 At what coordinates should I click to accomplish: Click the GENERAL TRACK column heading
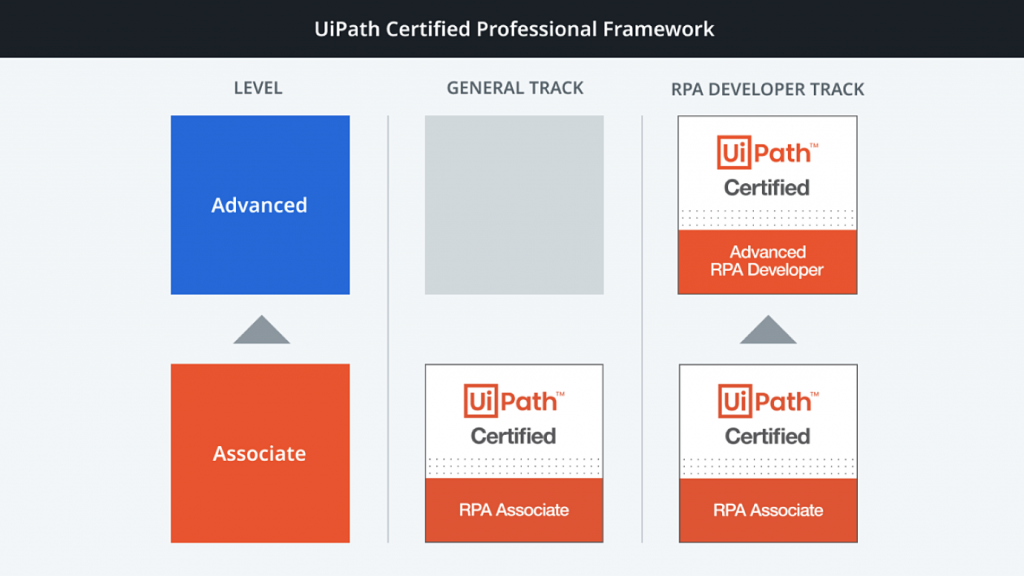pos(515,88)
